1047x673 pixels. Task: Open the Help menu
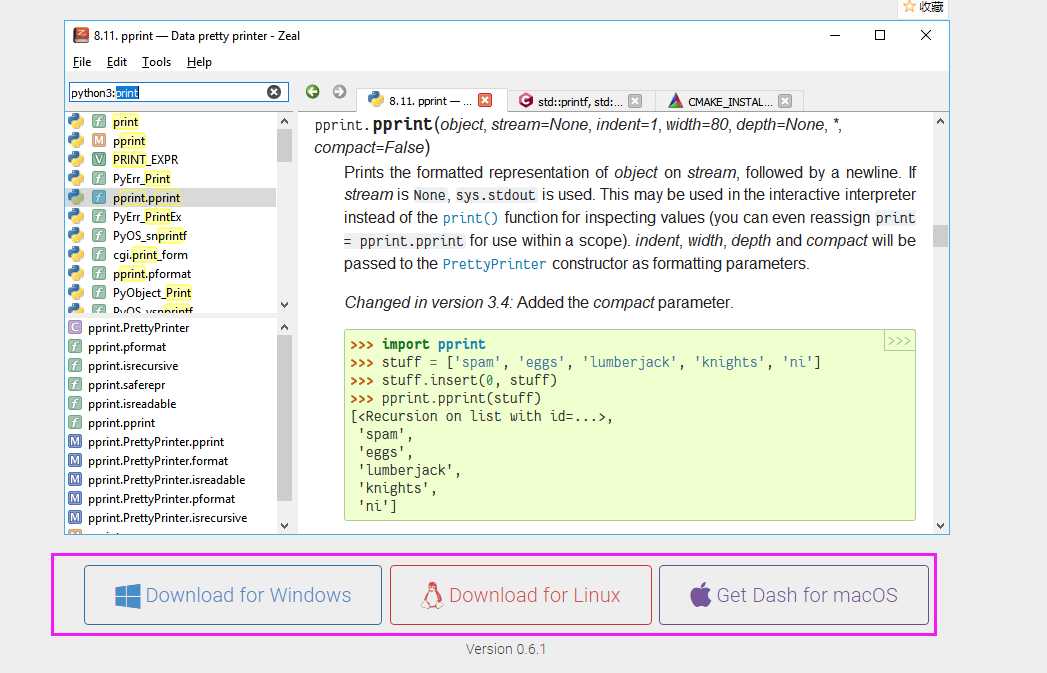pos(199,62)
